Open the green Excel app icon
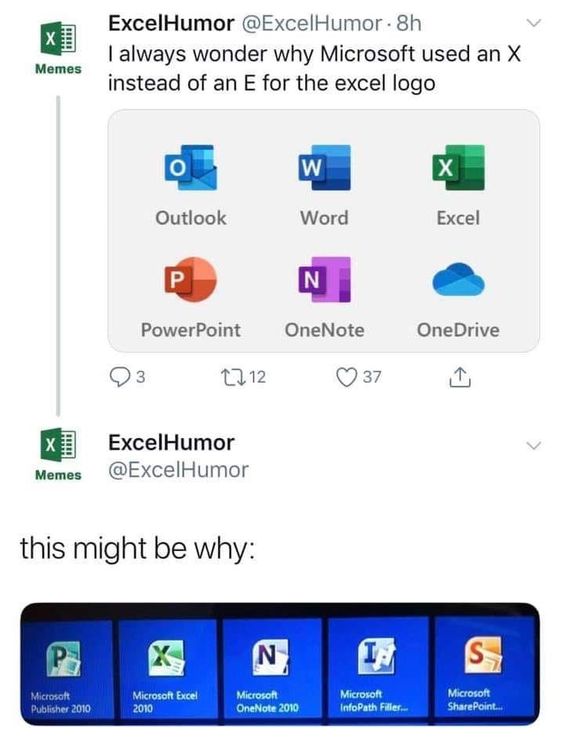The width and height of the screenshot is (564, 751). [x=458, y=168]
